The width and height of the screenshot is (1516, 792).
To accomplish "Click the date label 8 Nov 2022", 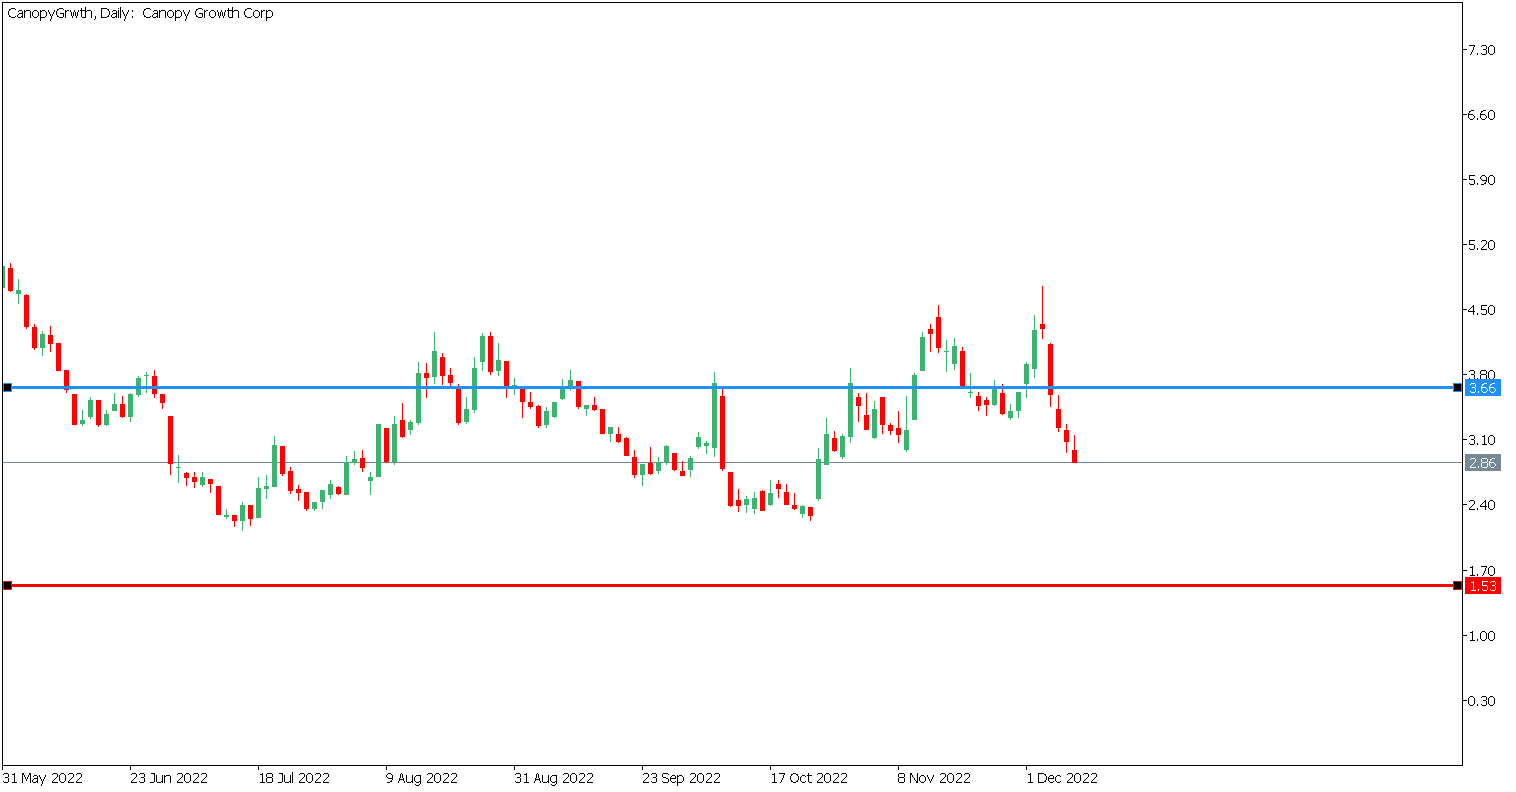I will (934, 778).
